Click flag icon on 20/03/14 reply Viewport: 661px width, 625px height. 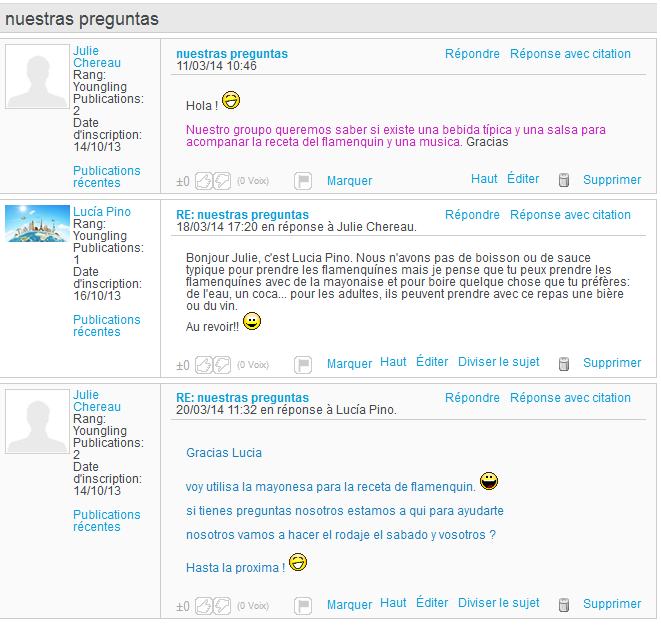pyautogui.click(x=303, y=606)
